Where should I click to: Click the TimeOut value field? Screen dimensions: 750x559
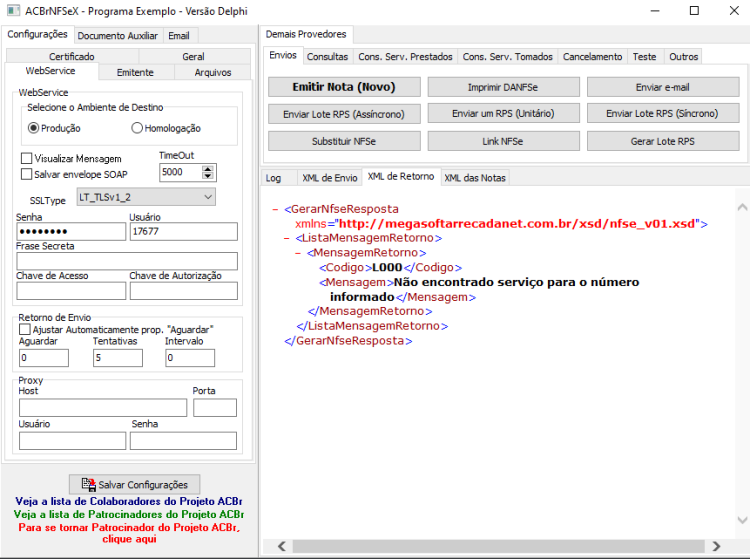click(x=181, y=172)
